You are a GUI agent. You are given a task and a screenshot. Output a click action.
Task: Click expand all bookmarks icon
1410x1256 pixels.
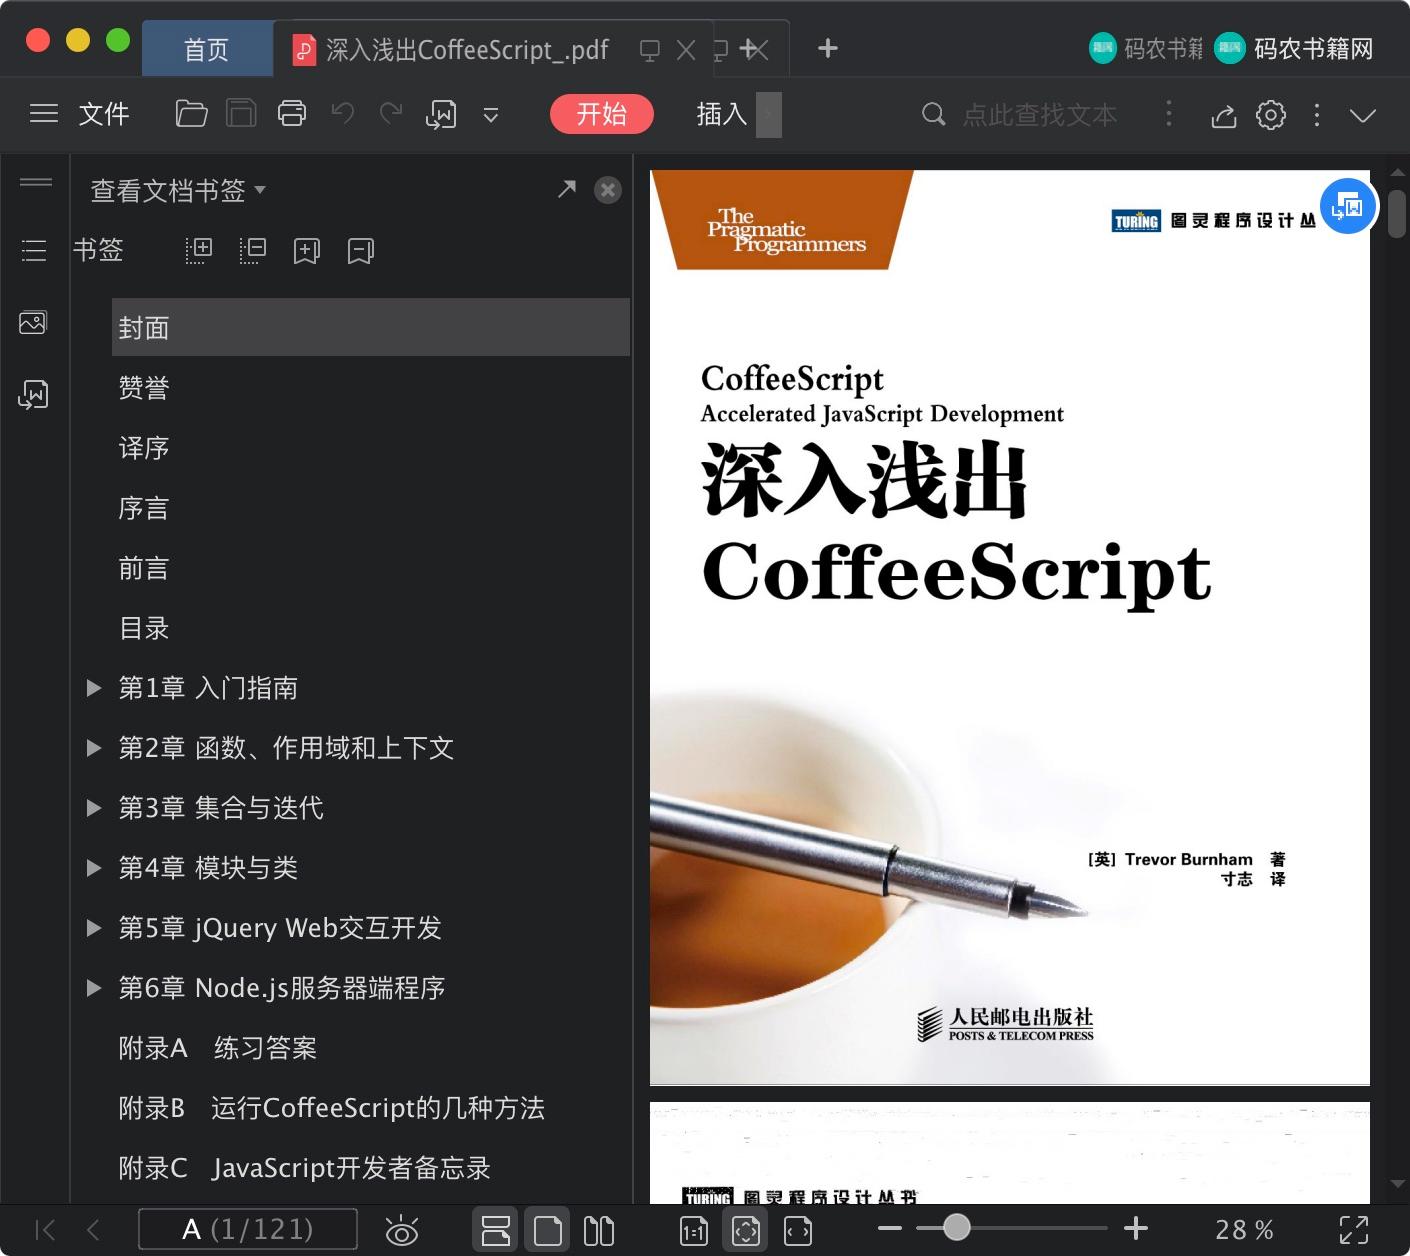tap(199, 250)
